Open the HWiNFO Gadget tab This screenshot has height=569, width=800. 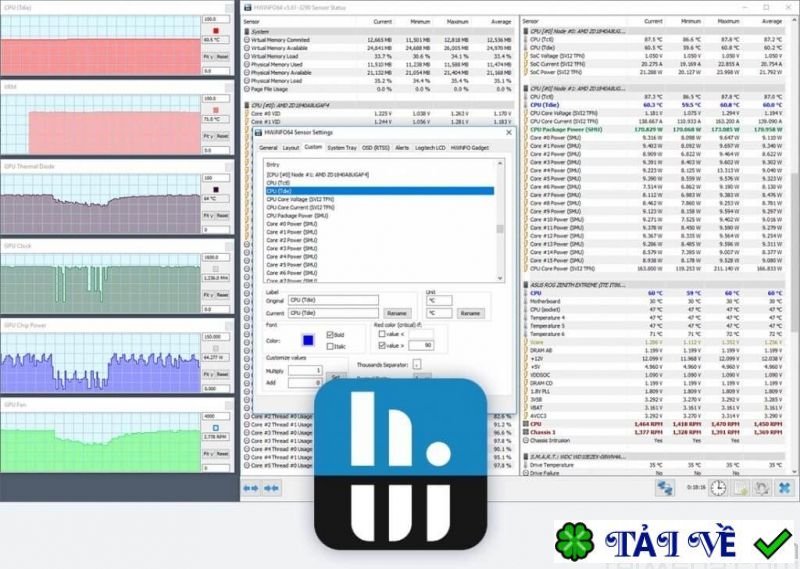[469, 147]
